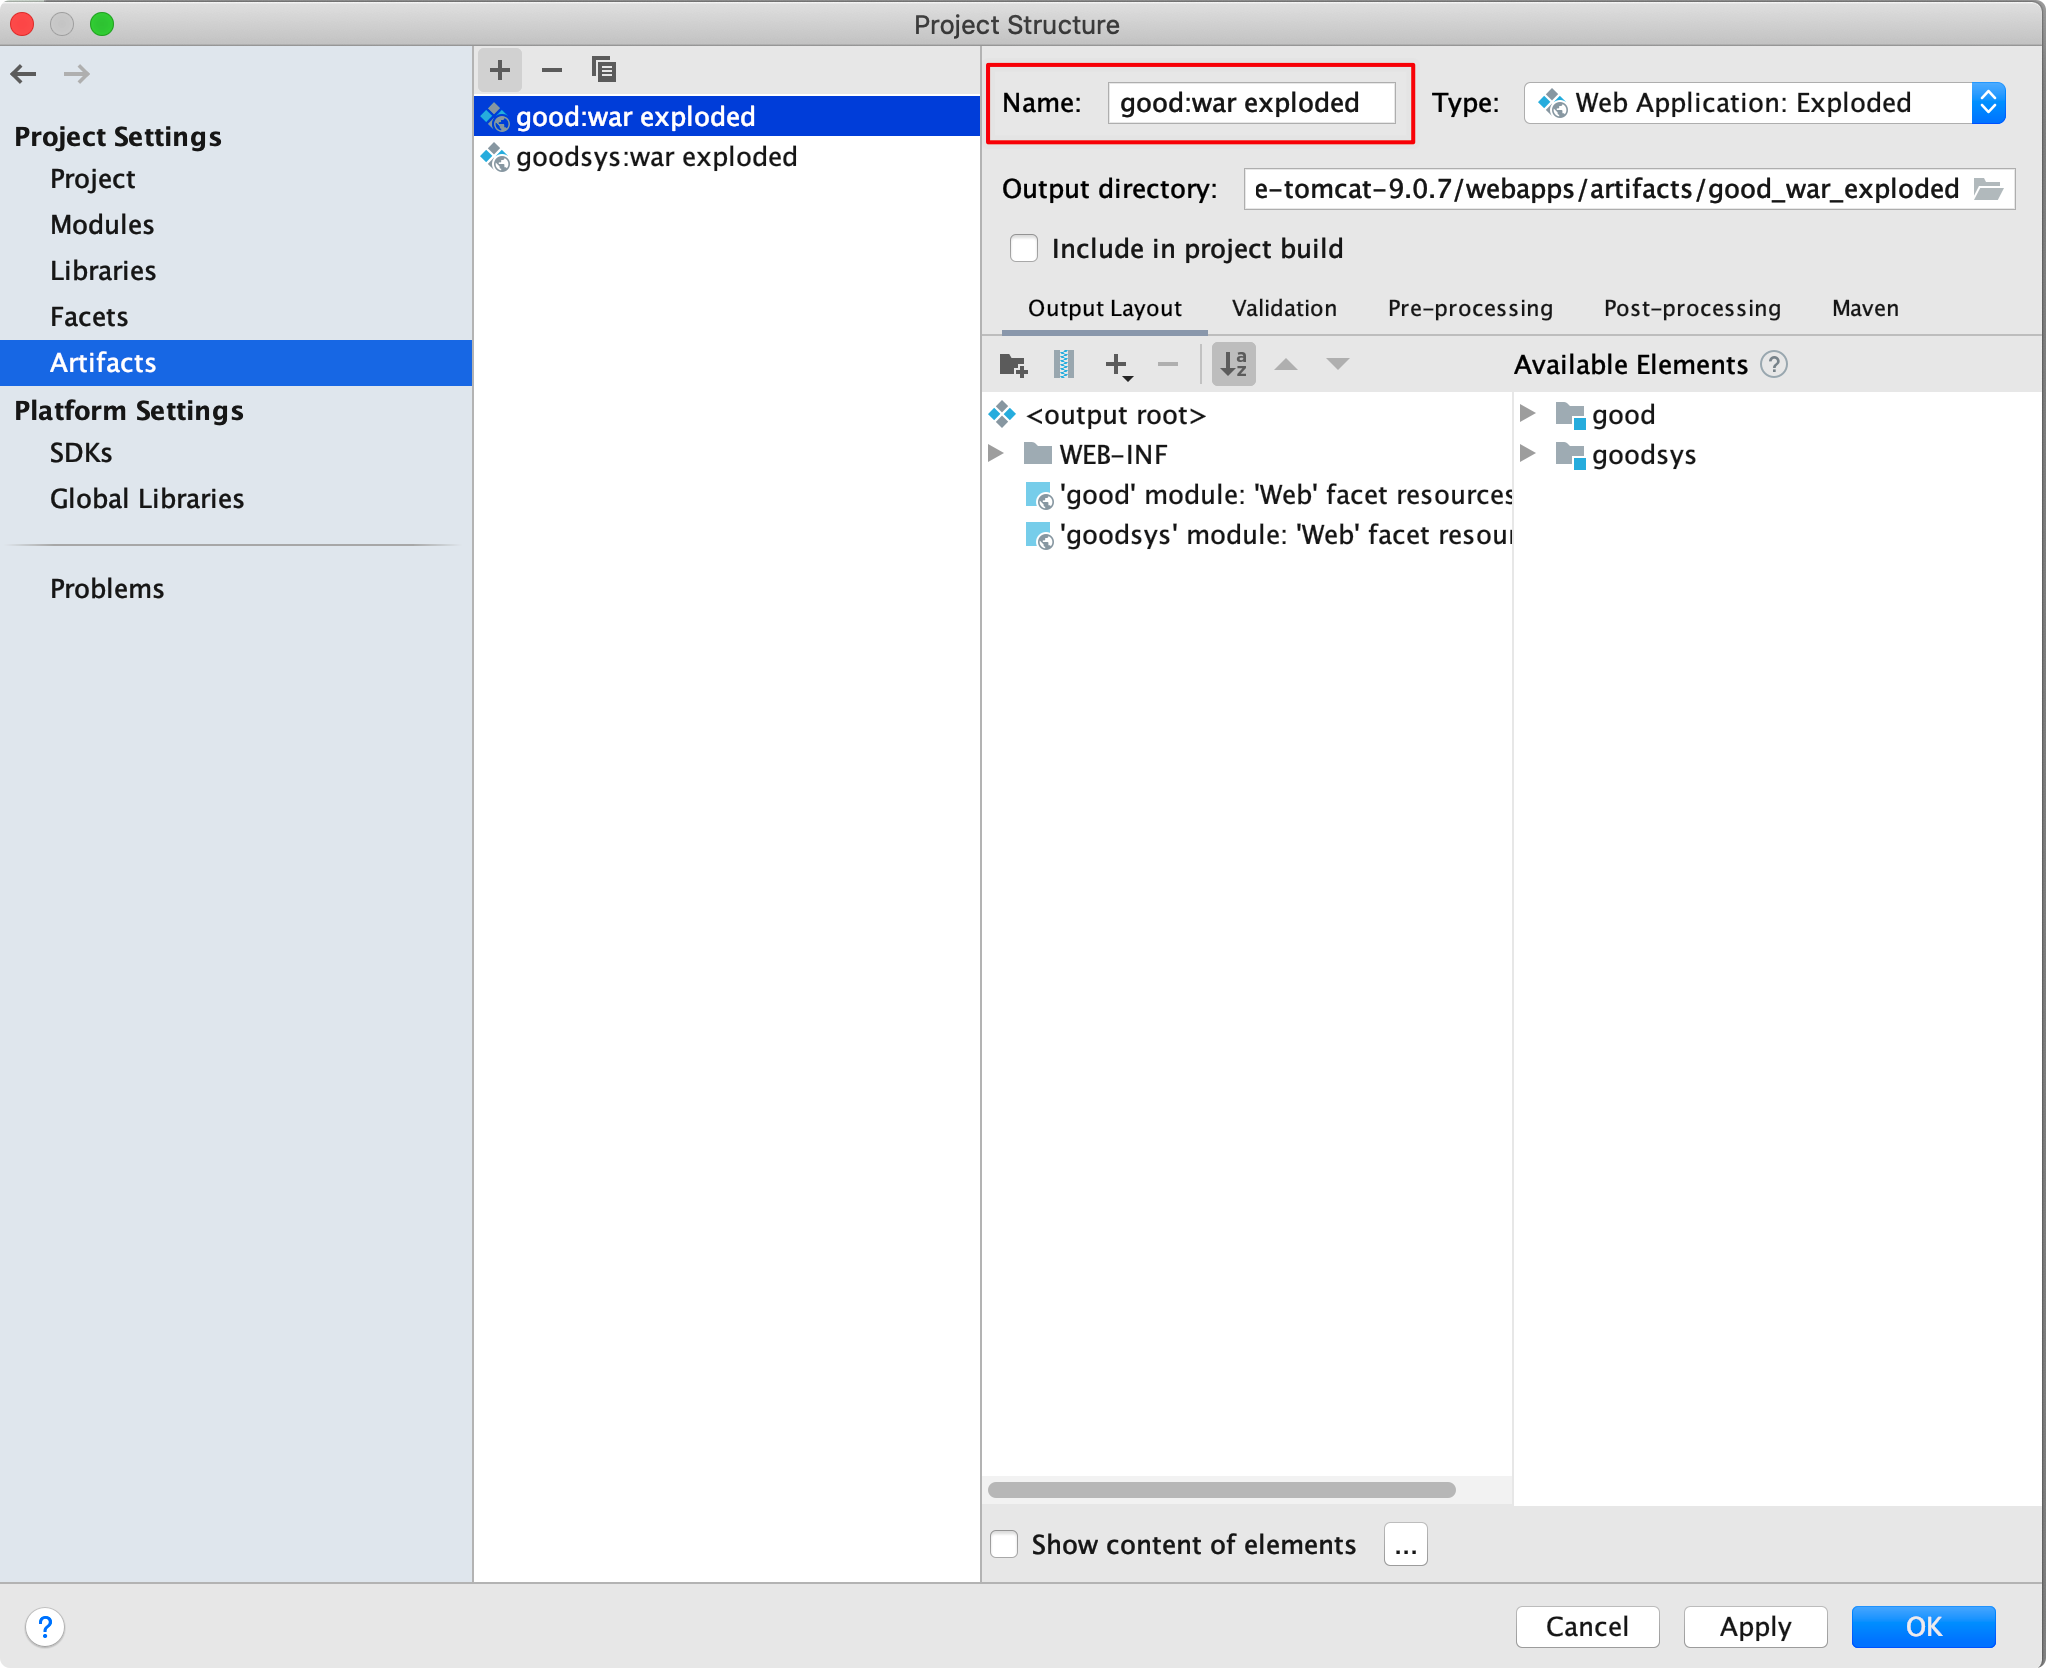
Task: Click the OK button
Action: pyautogui.click(x=1923, y=1627)
